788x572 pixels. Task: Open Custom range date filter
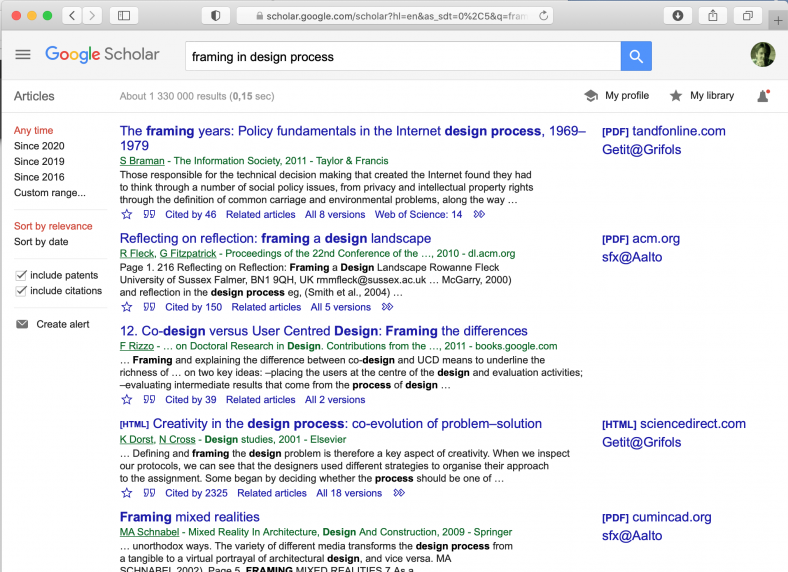[x=50, y=193]
